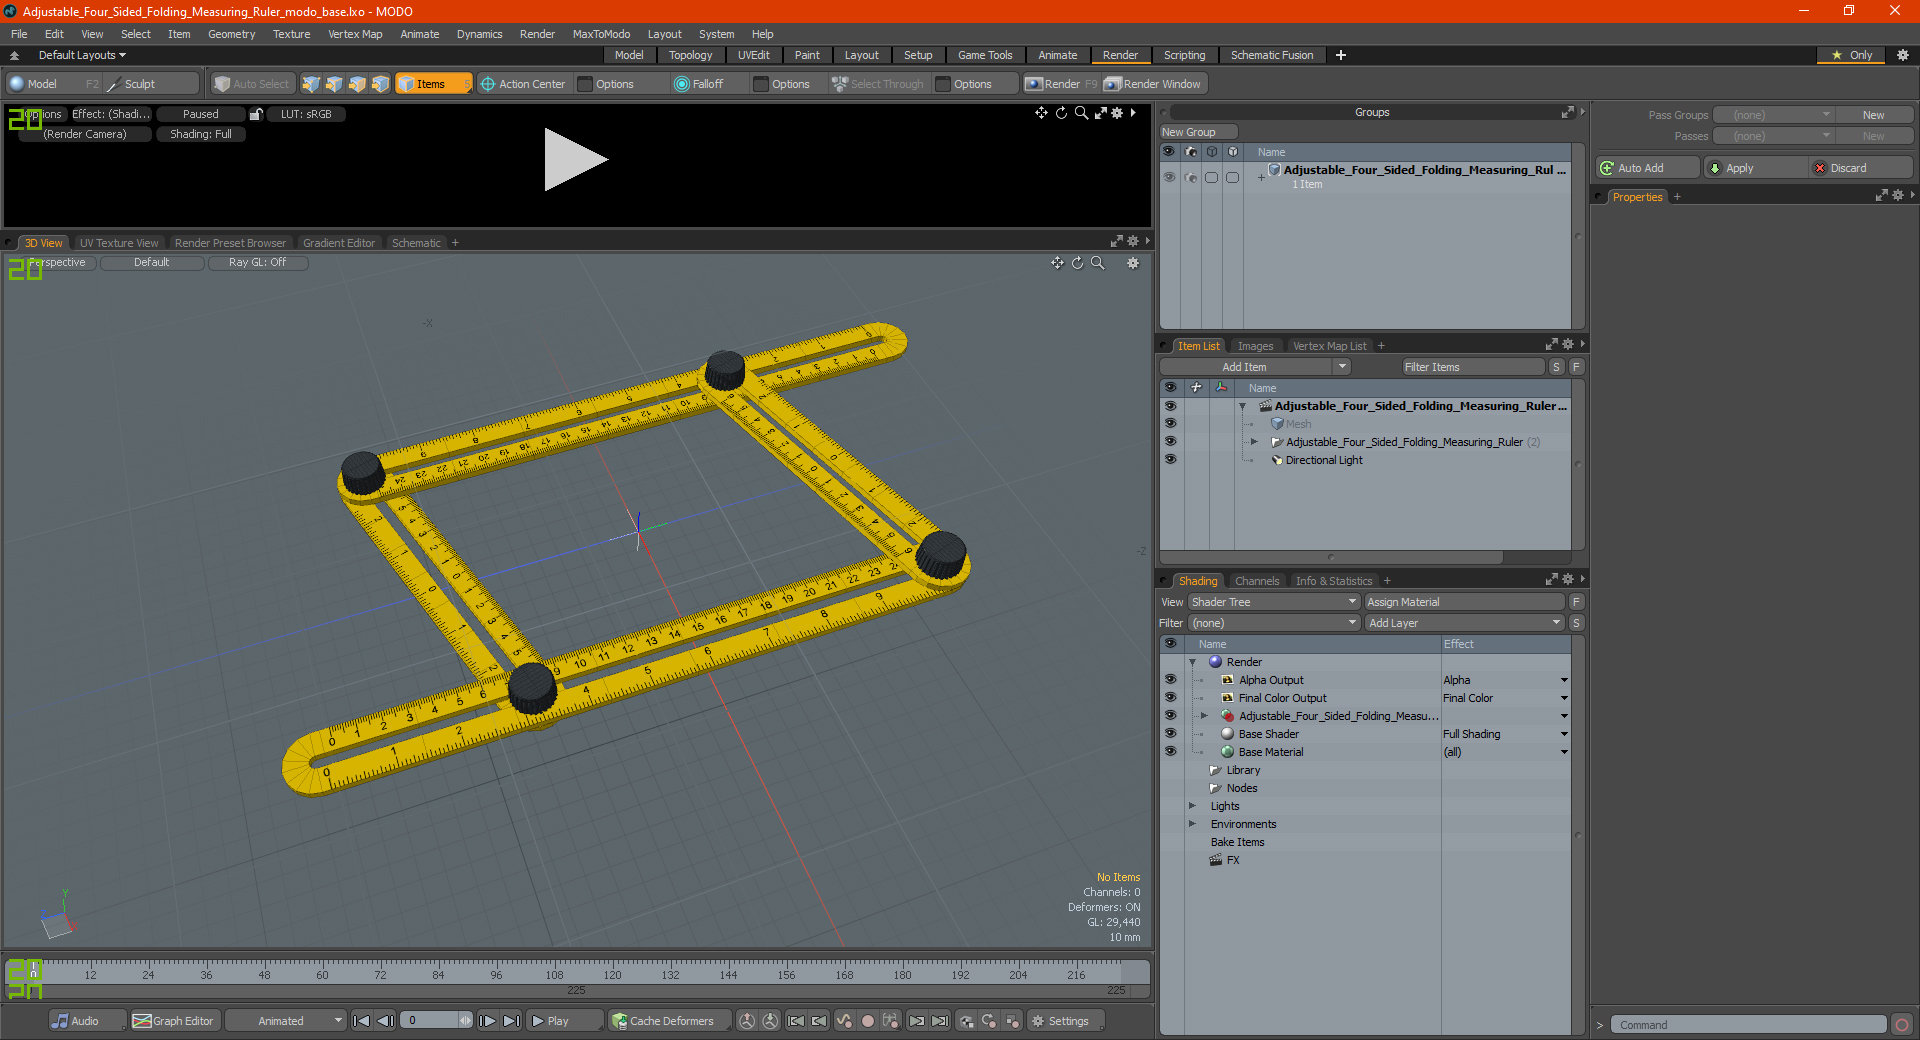
Task: Open the Audio options
Action: pos(87,1021)
